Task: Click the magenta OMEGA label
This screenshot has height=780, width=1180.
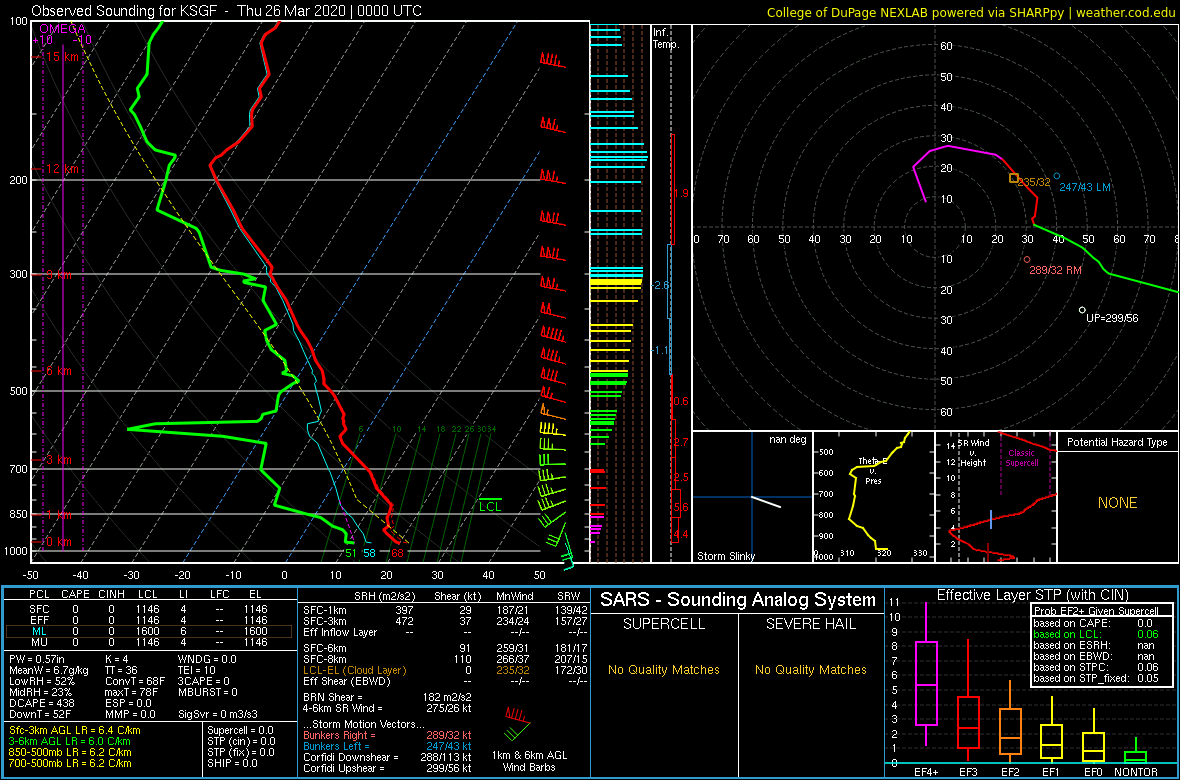Action: [x=62, y=27]
